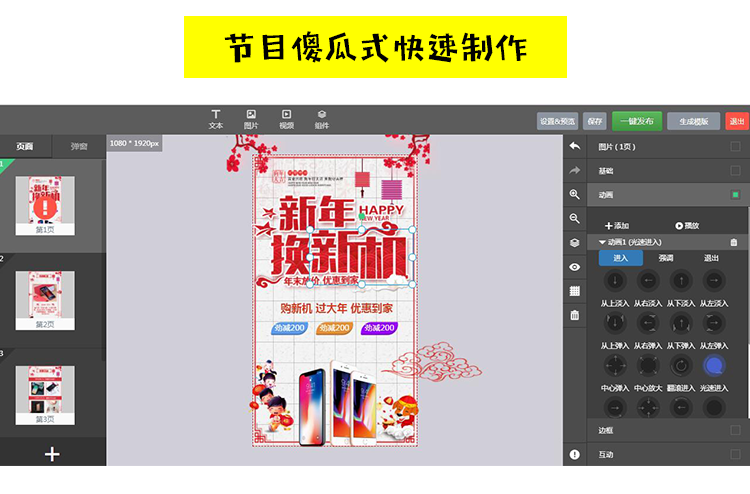750x494 pixels.
Task: Enable the 边框 section checkbox
Action: [735, 430]
